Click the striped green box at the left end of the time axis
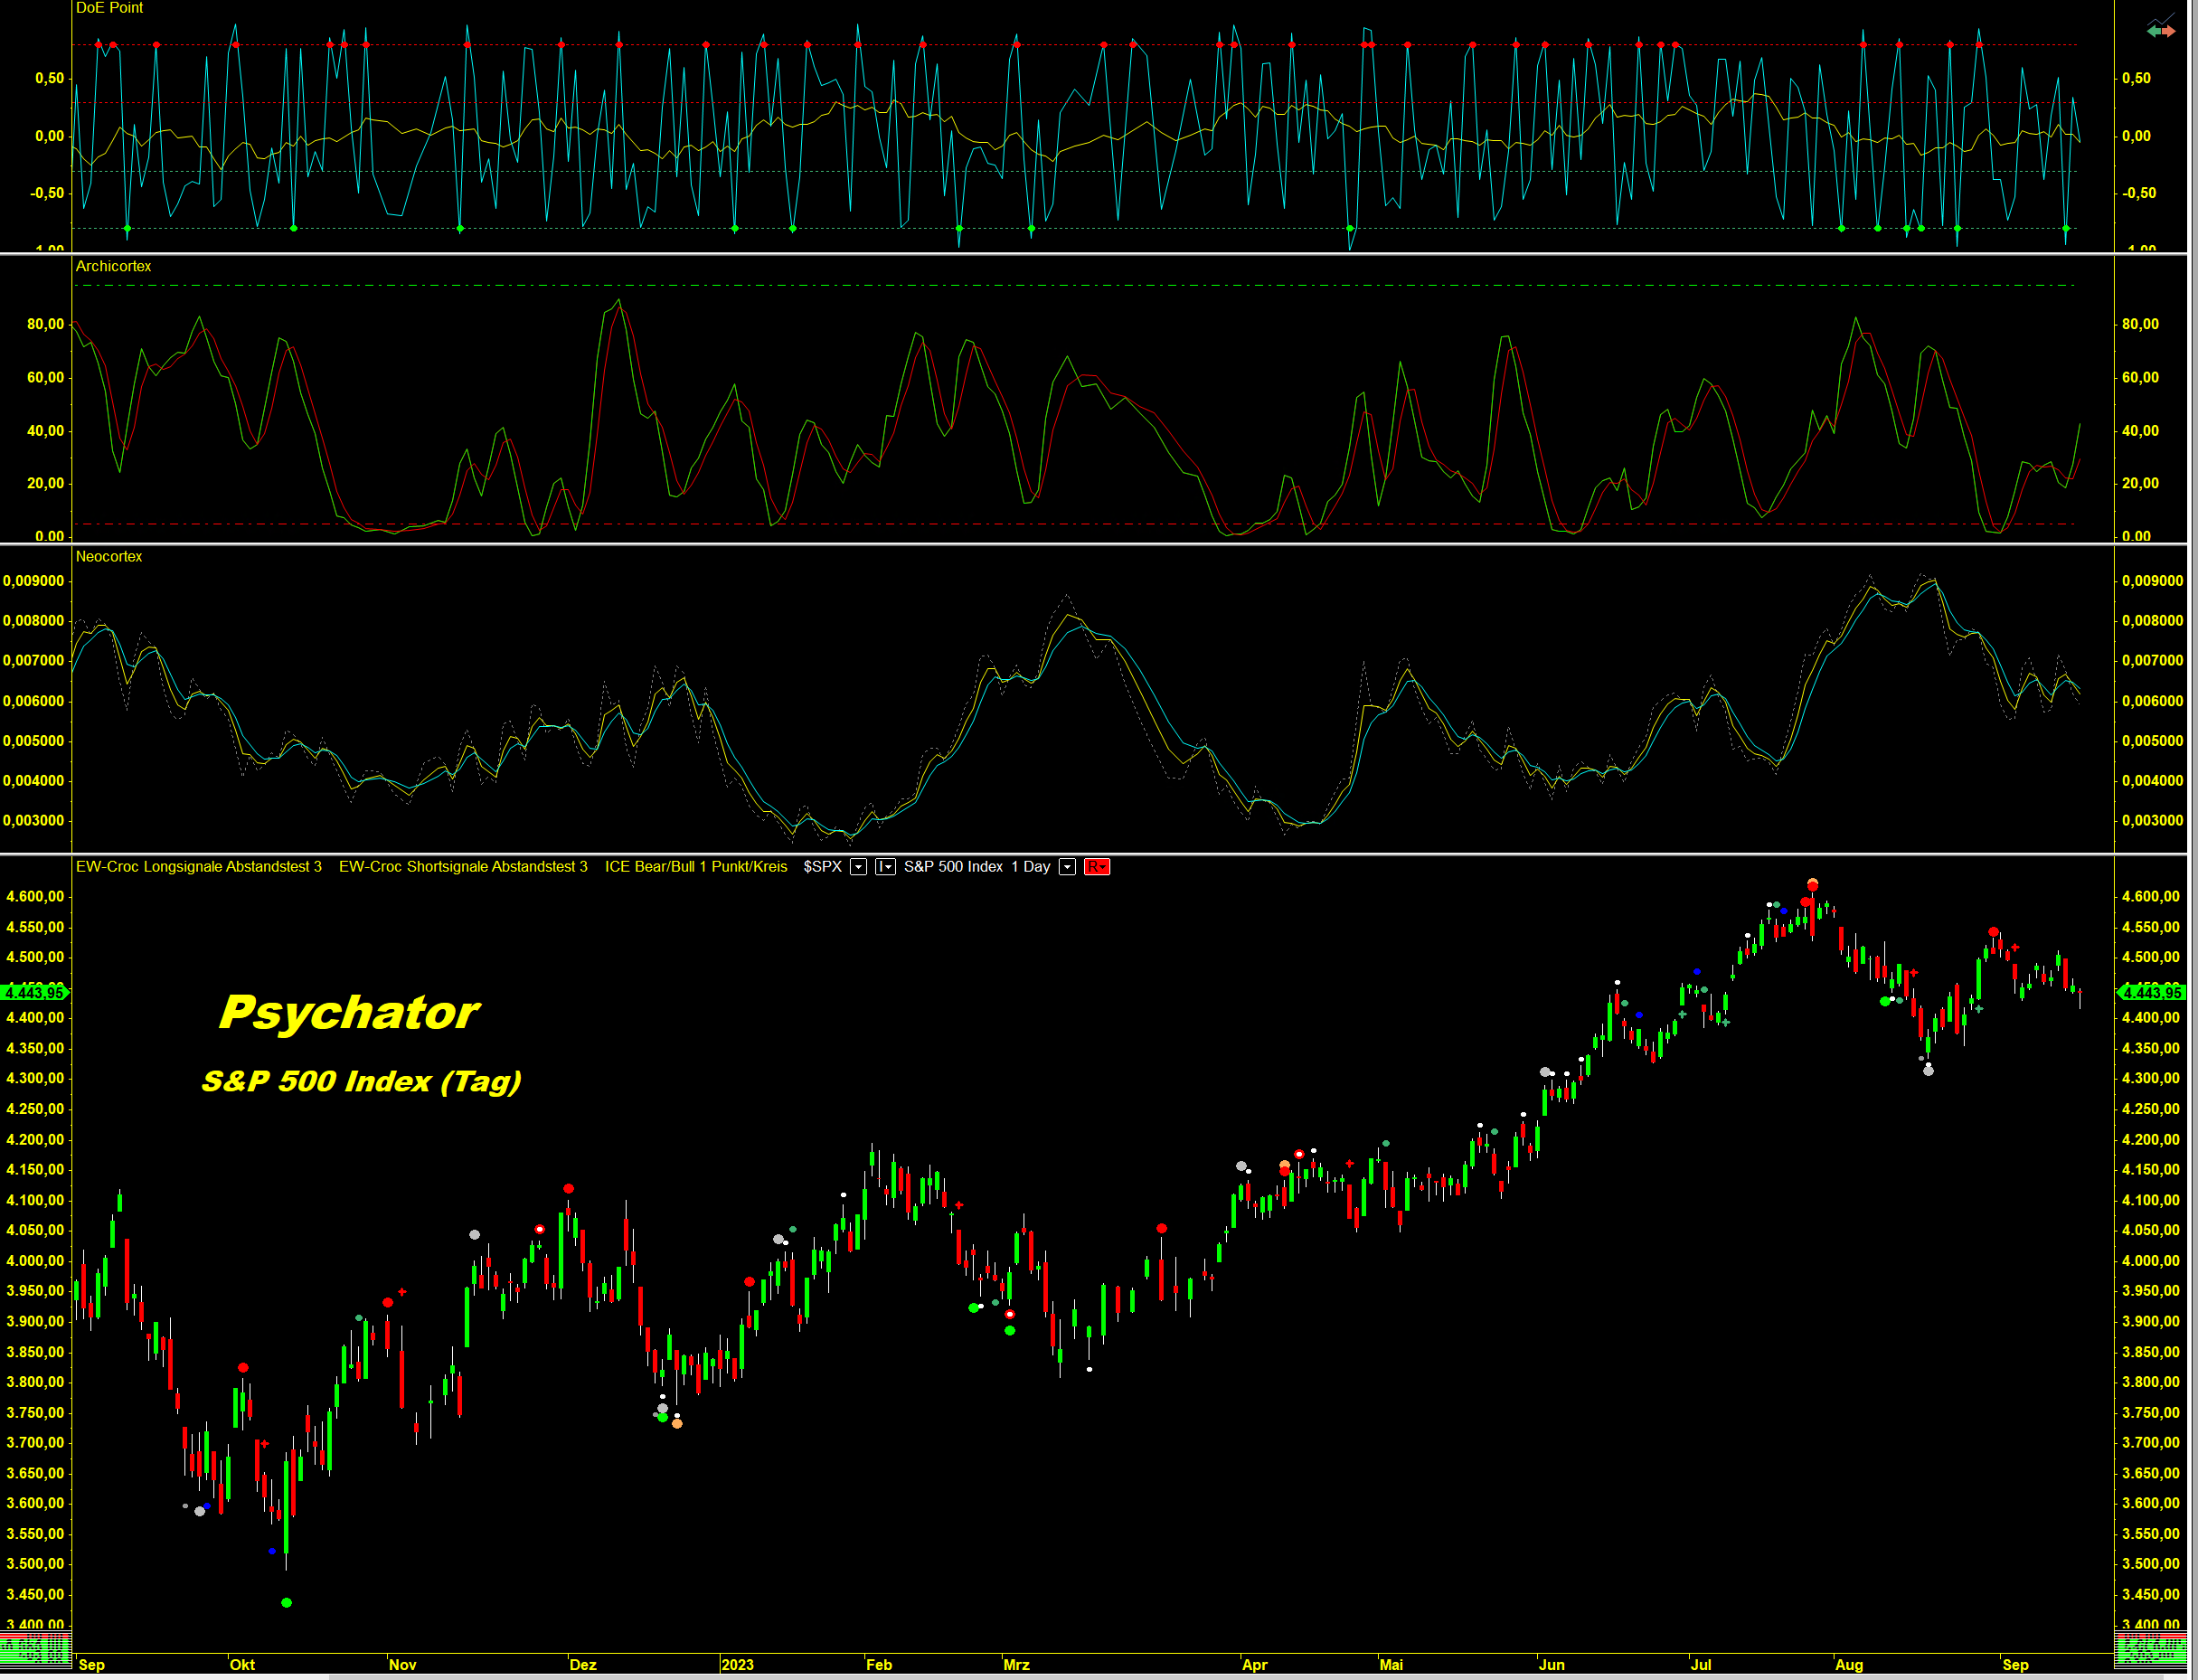Screen dimensions: 2198x1680 pyautogui.click(x=35, y=1649)
